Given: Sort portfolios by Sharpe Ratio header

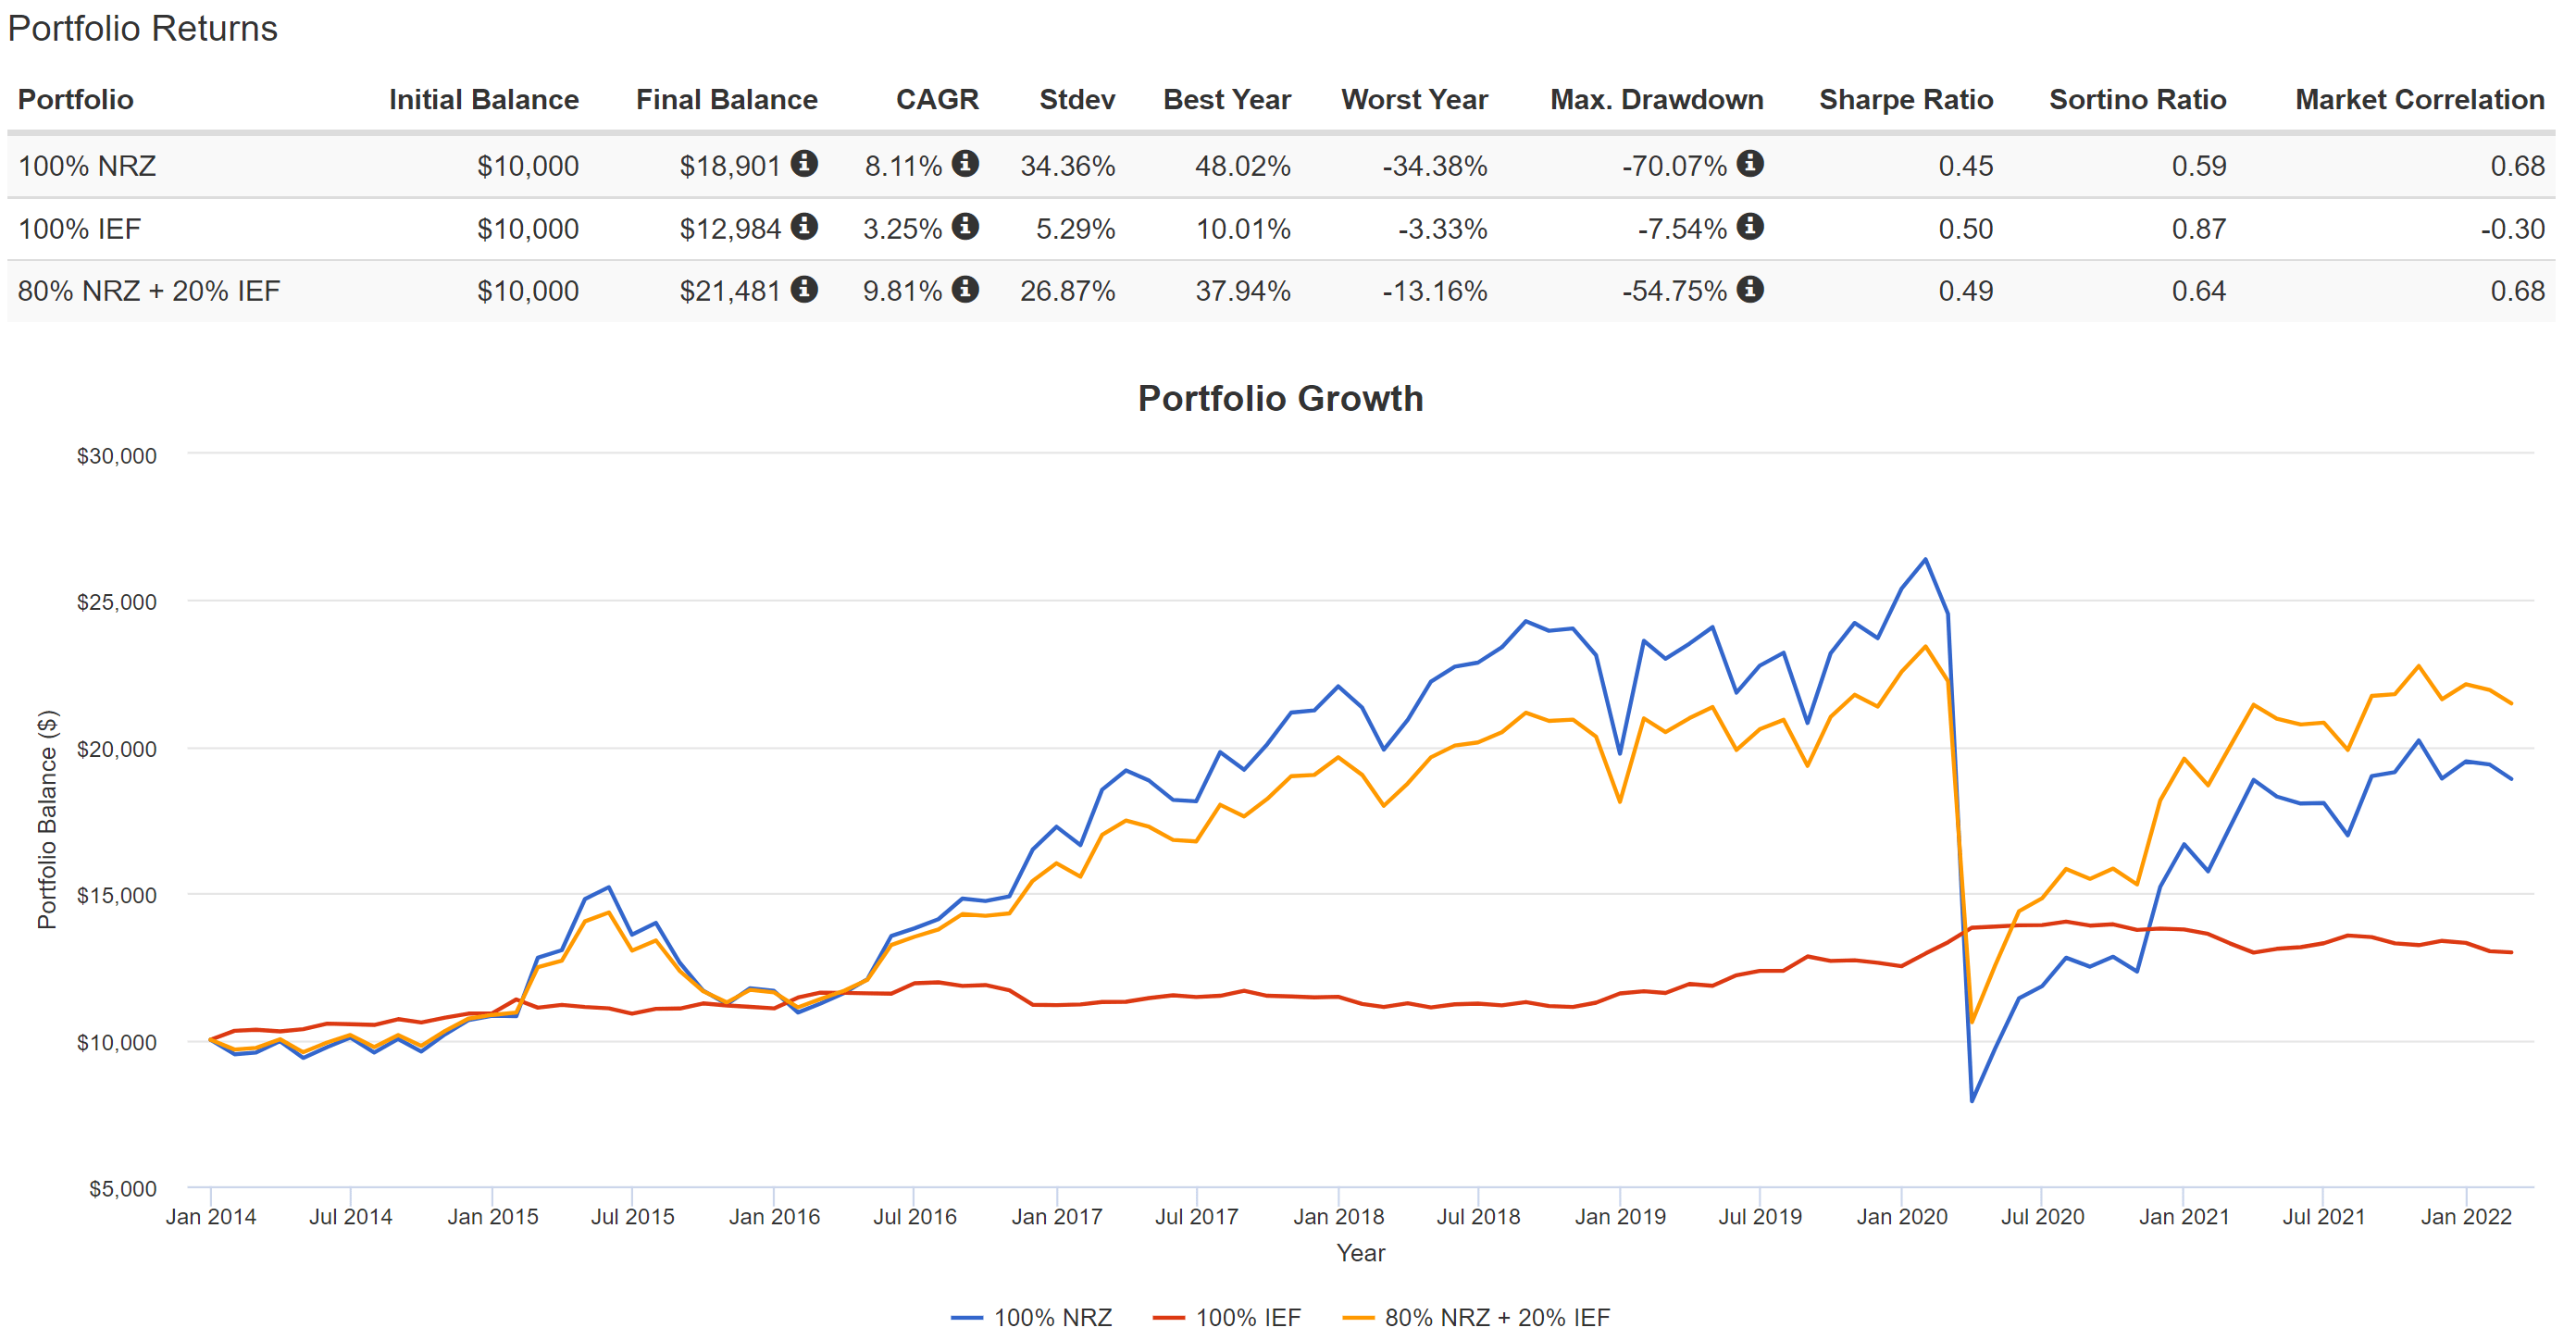Looking at the screenshot, I should 1905,99.
